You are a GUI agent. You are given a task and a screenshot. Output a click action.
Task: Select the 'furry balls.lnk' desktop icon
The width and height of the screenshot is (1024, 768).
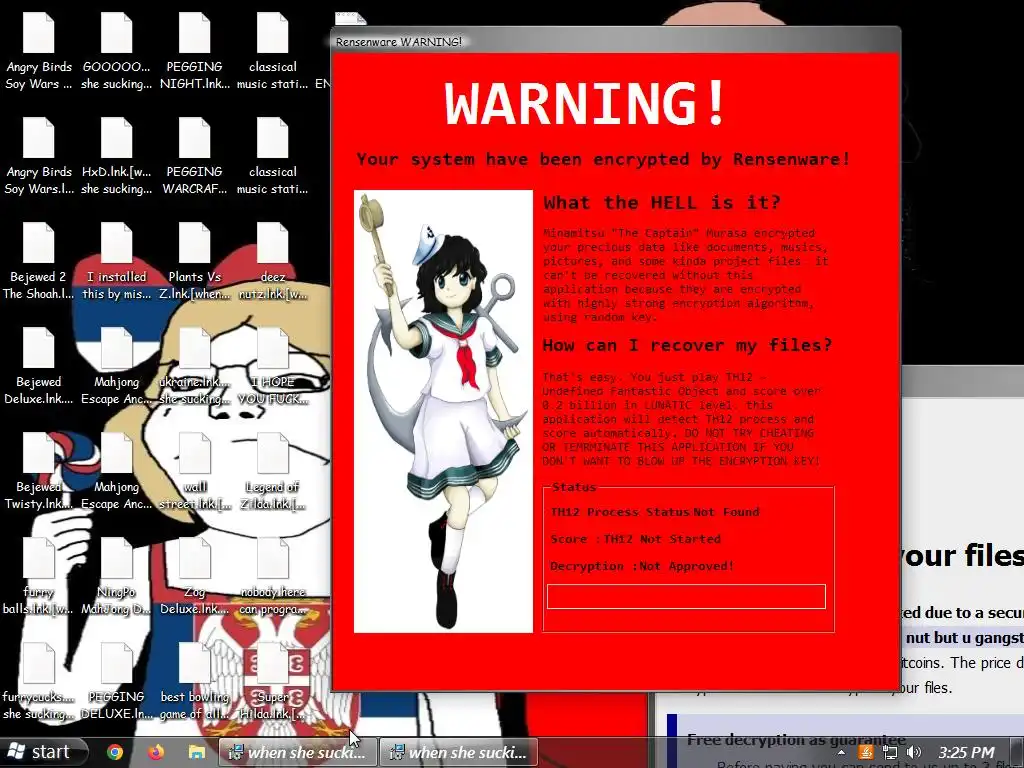(x=39, y=578)
